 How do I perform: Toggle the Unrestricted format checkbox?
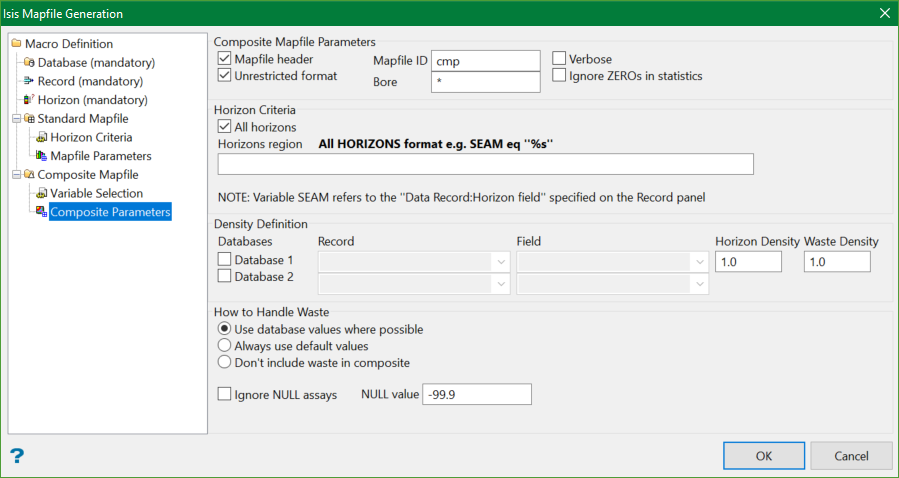click(224, 75)
